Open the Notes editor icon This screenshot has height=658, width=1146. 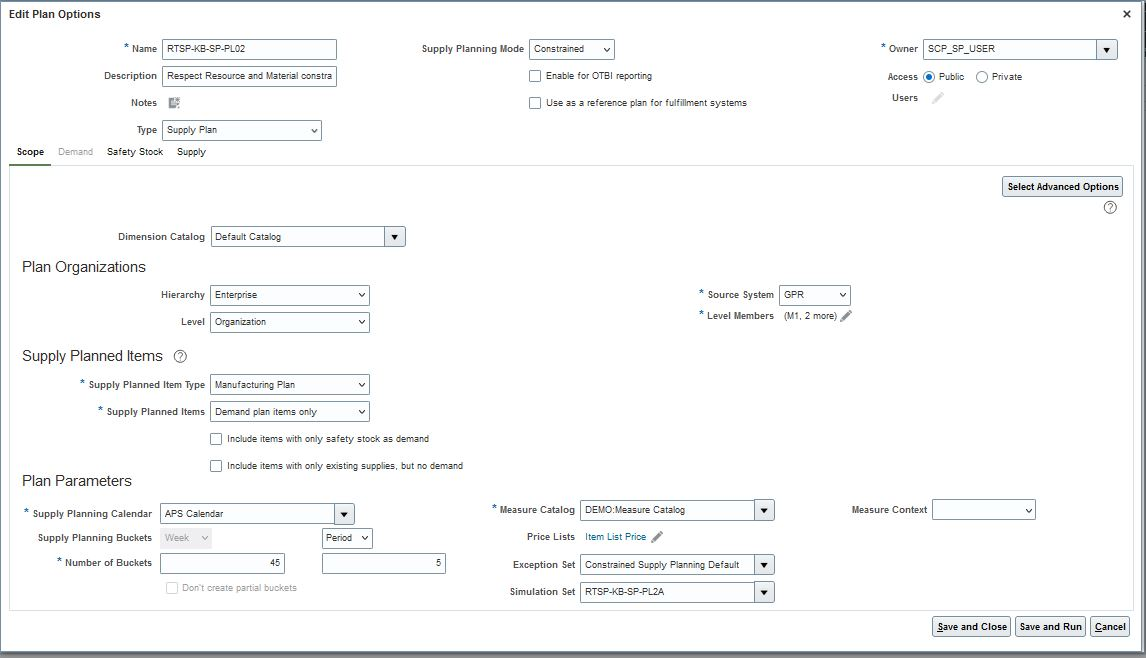click(174, 103)
